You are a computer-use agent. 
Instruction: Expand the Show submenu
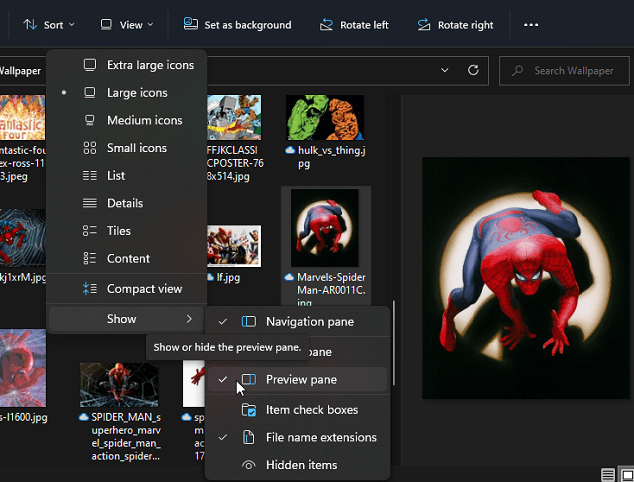(127, 319)
